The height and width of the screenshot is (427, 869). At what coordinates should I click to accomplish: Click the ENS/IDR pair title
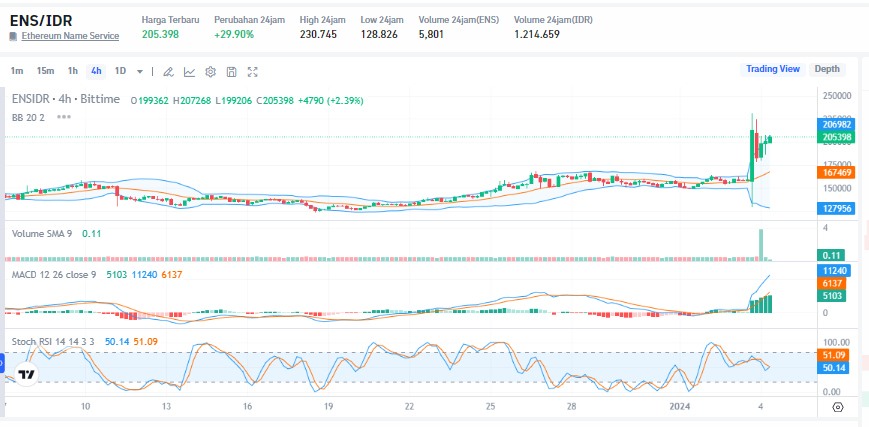coord(41,20)
